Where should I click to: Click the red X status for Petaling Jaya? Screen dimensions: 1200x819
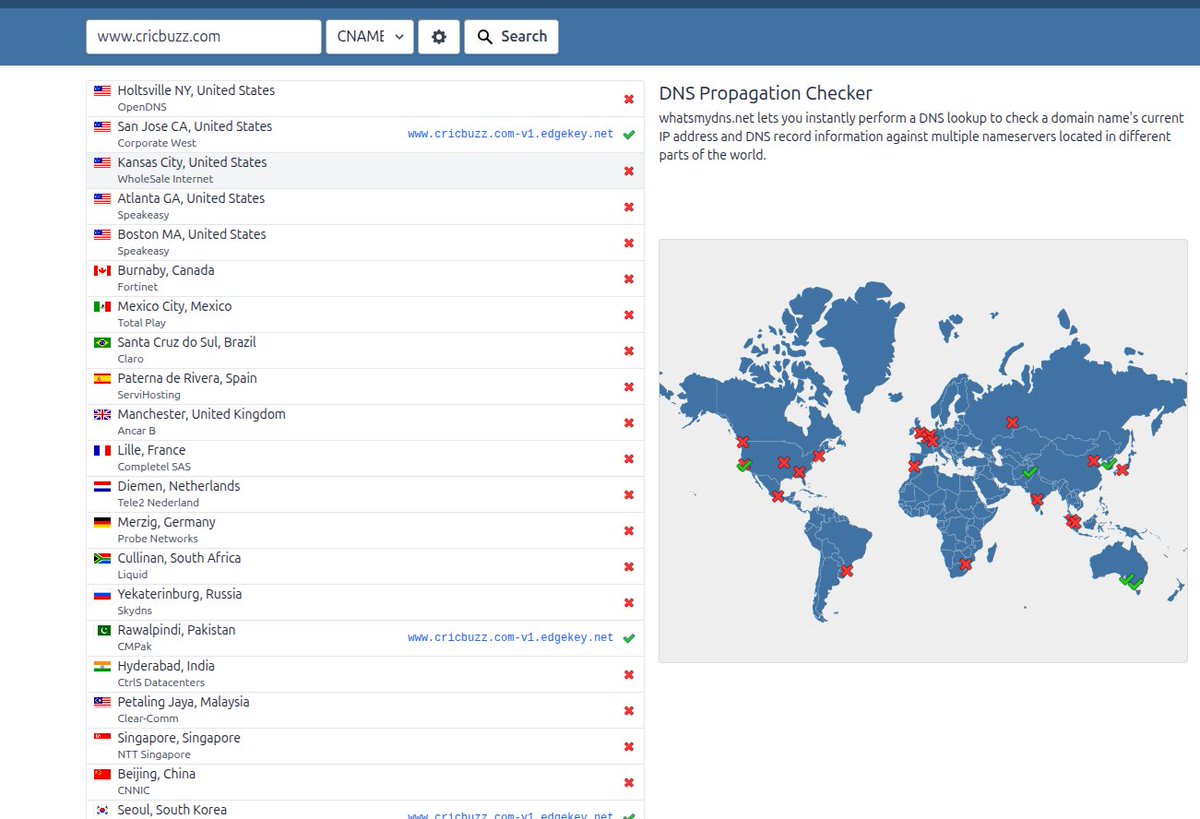(x=629, y=711)
